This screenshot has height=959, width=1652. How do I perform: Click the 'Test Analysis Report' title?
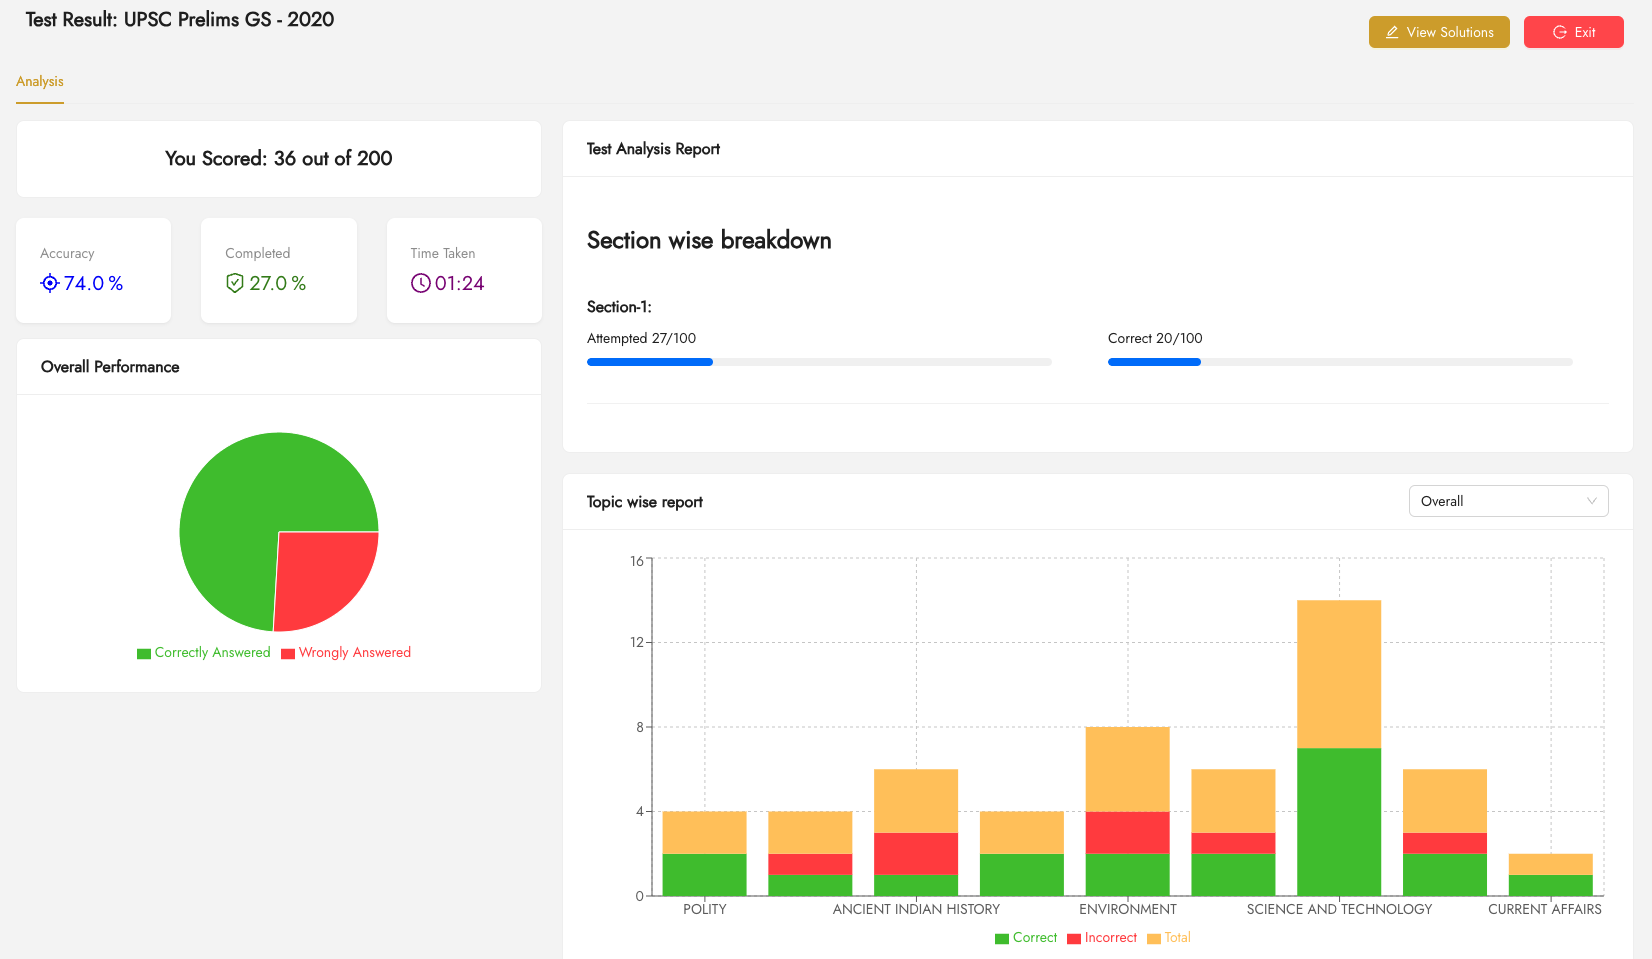653,149
